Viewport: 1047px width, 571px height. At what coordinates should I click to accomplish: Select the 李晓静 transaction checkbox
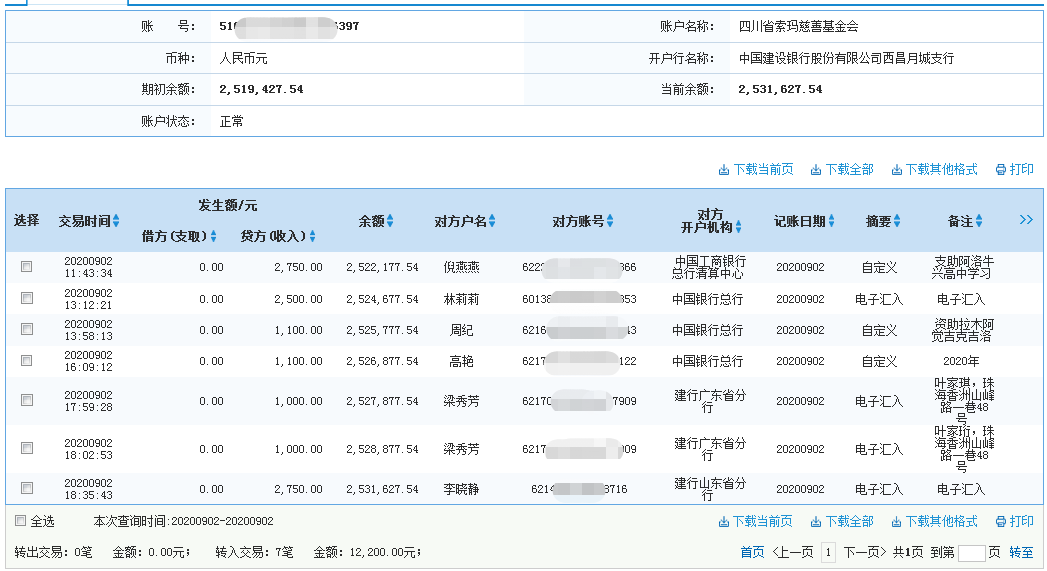point(27,488)
